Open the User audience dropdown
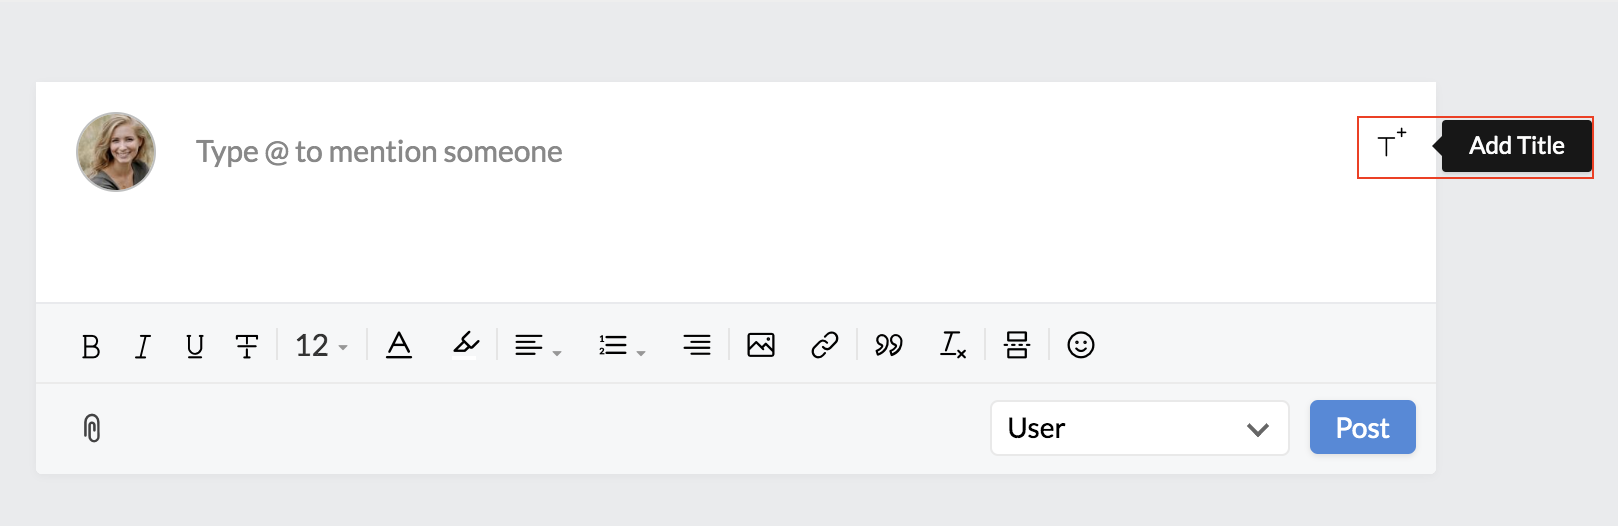 (1140, 428)
